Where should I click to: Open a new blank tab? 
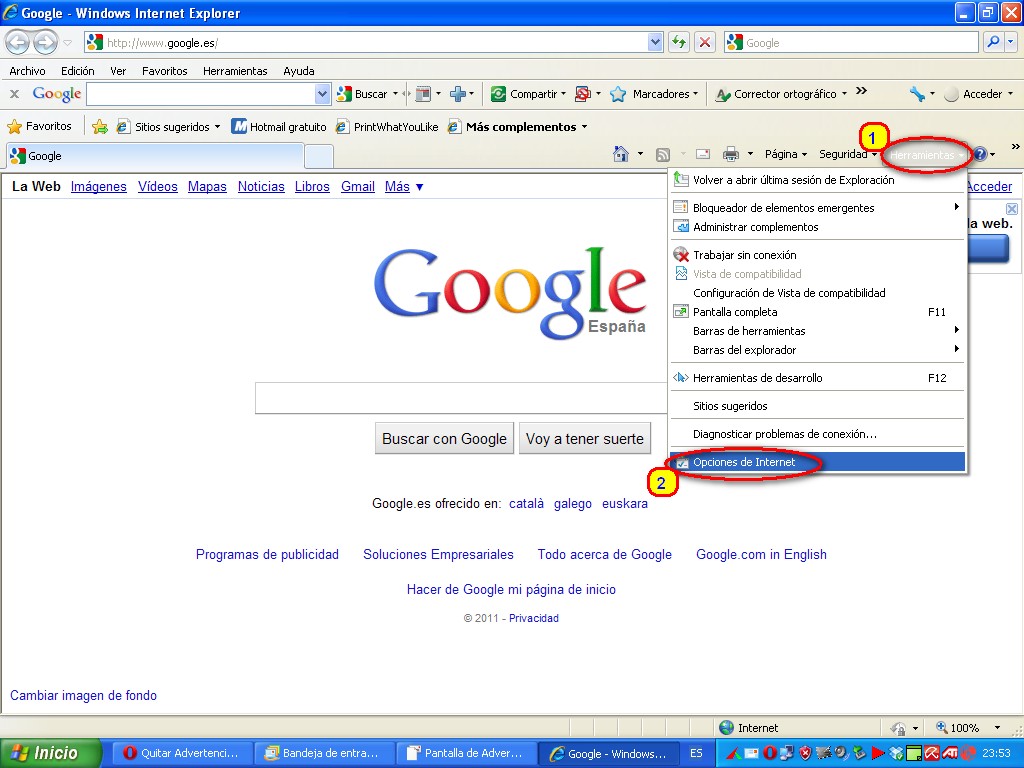click(319, 157)
